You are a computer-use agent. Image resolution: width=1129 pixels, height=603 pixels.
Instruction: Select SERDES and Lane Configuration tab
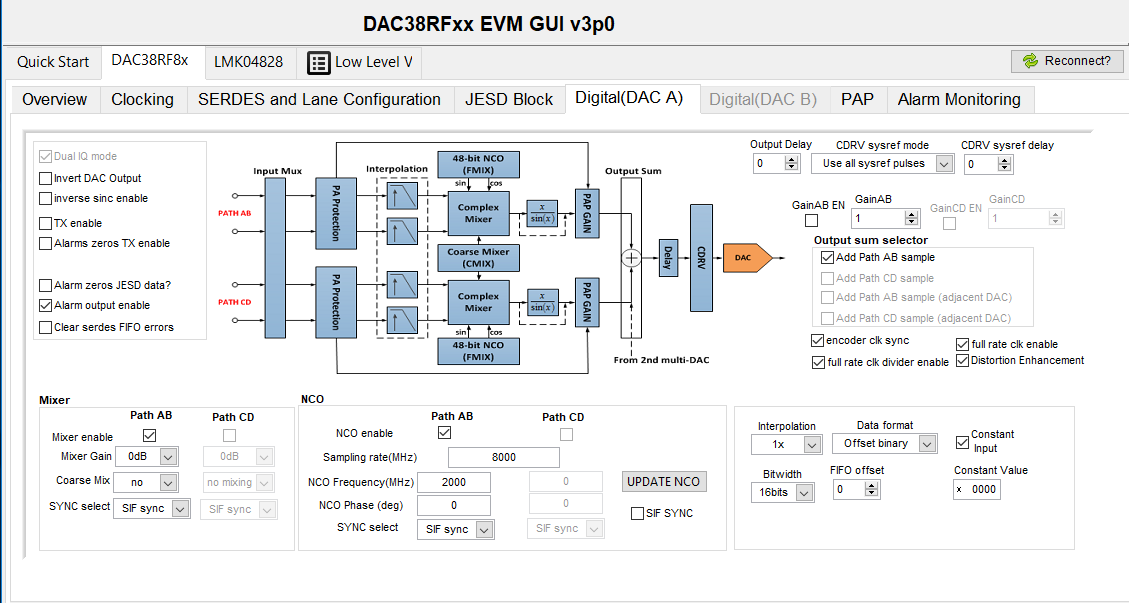(320, 99)
